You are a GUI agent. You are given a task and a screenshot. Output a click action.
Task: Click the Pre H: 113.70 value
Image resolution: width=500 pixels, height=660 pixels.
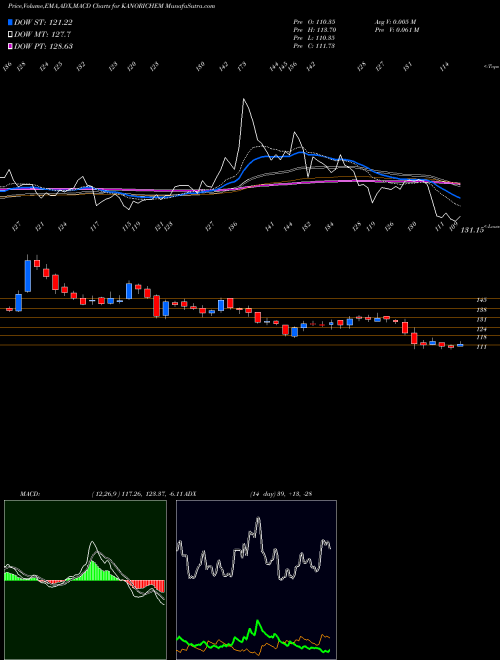coord(314,30)
